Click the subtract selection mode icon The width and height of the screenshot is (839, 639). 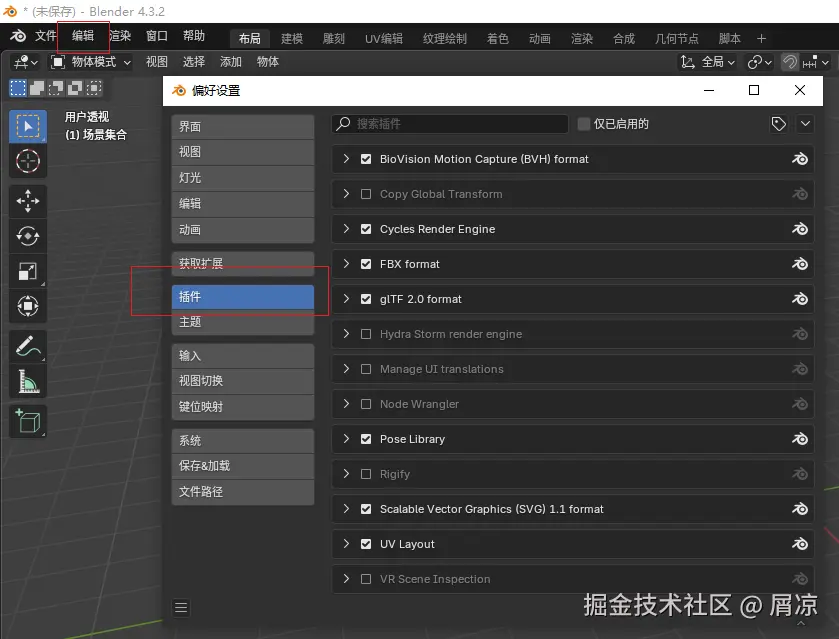56,88
